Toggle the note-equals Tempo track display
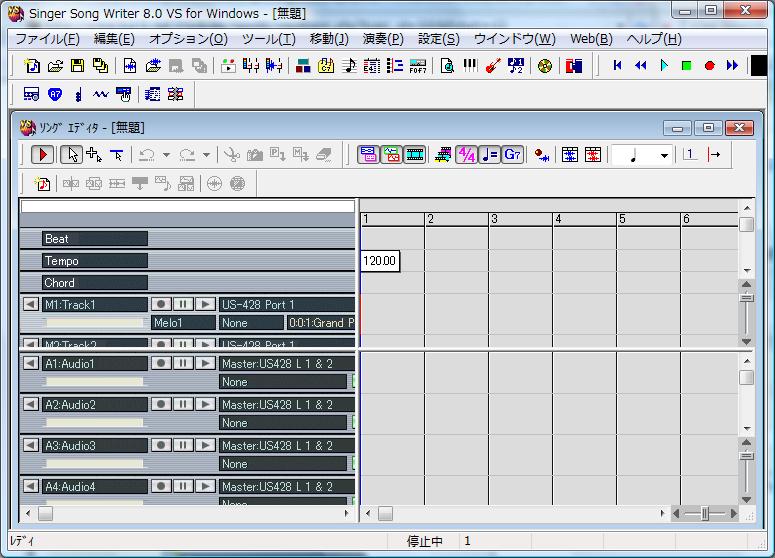Screen dimensions: 775x558 click(x=489, y=155)
